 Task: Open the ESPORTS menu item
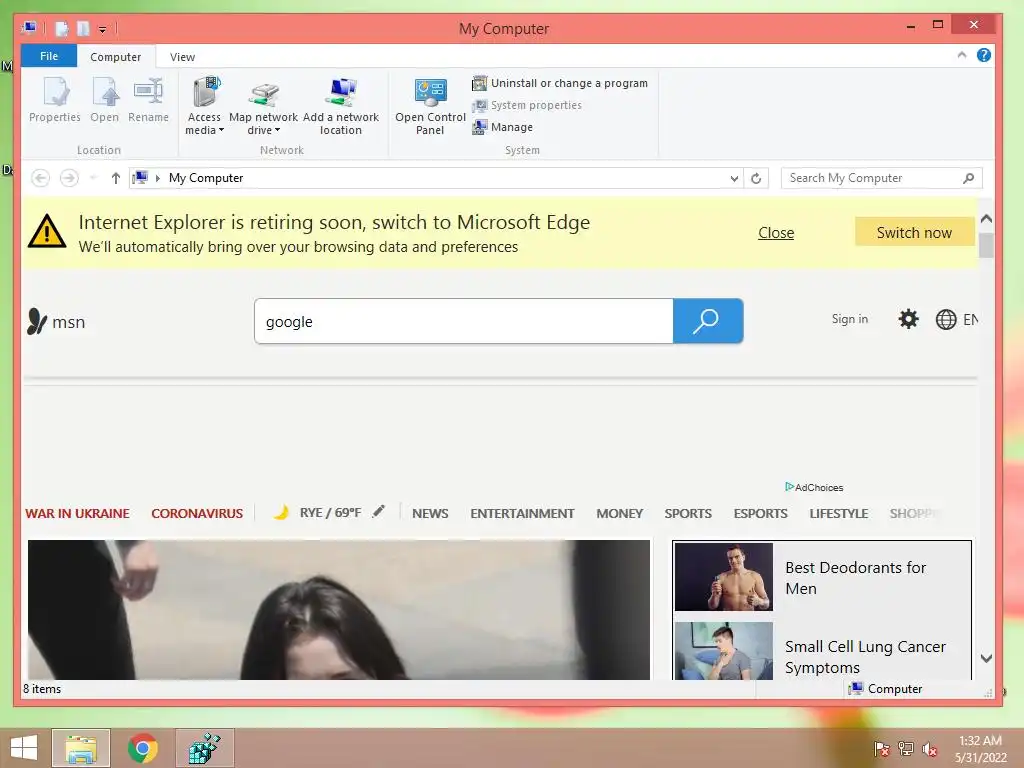point(760,513)
